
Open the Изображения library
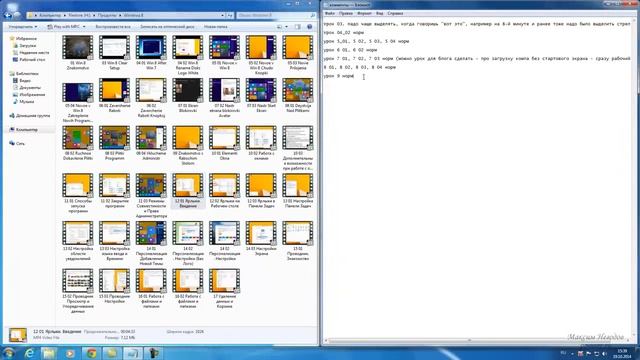coord(32,94)
